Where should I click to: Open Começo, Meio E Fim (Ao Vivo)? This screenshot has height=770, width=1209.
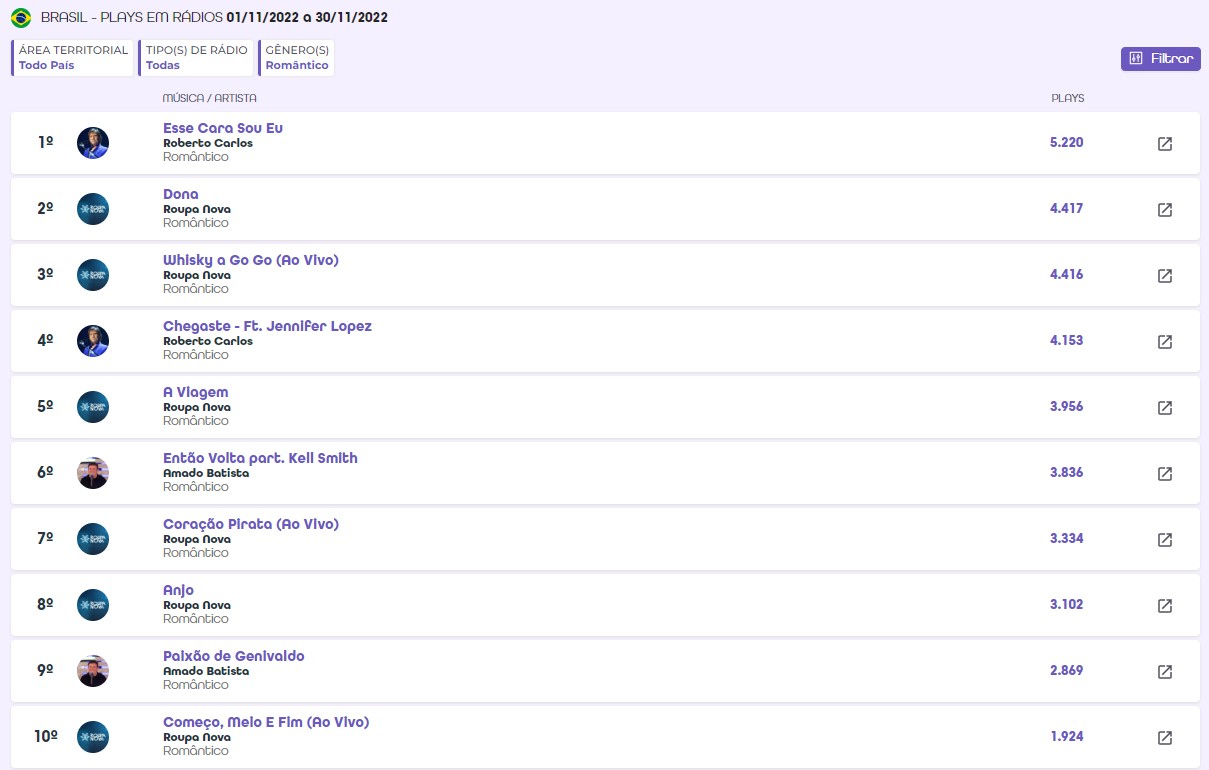(266, 722)
